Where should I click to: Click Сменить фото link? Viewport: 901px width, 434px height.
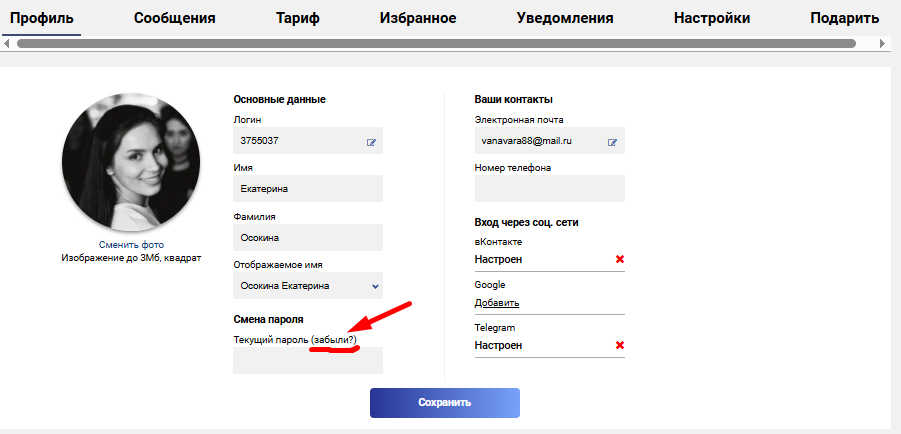[x=132, y=245]
